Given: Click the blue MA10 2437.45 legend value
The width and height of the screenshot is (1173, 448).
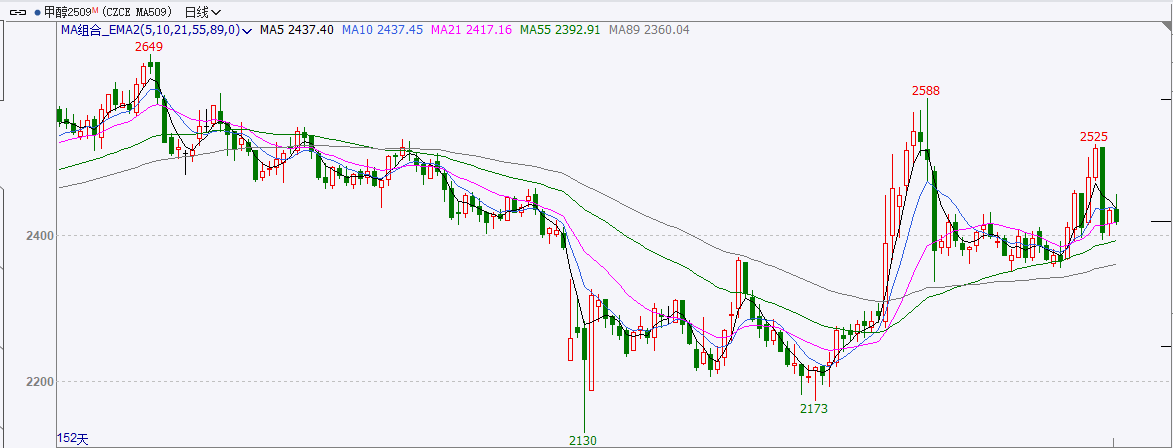Looking at the screenshot, I should pyautogui.click(x=382, y=30).
